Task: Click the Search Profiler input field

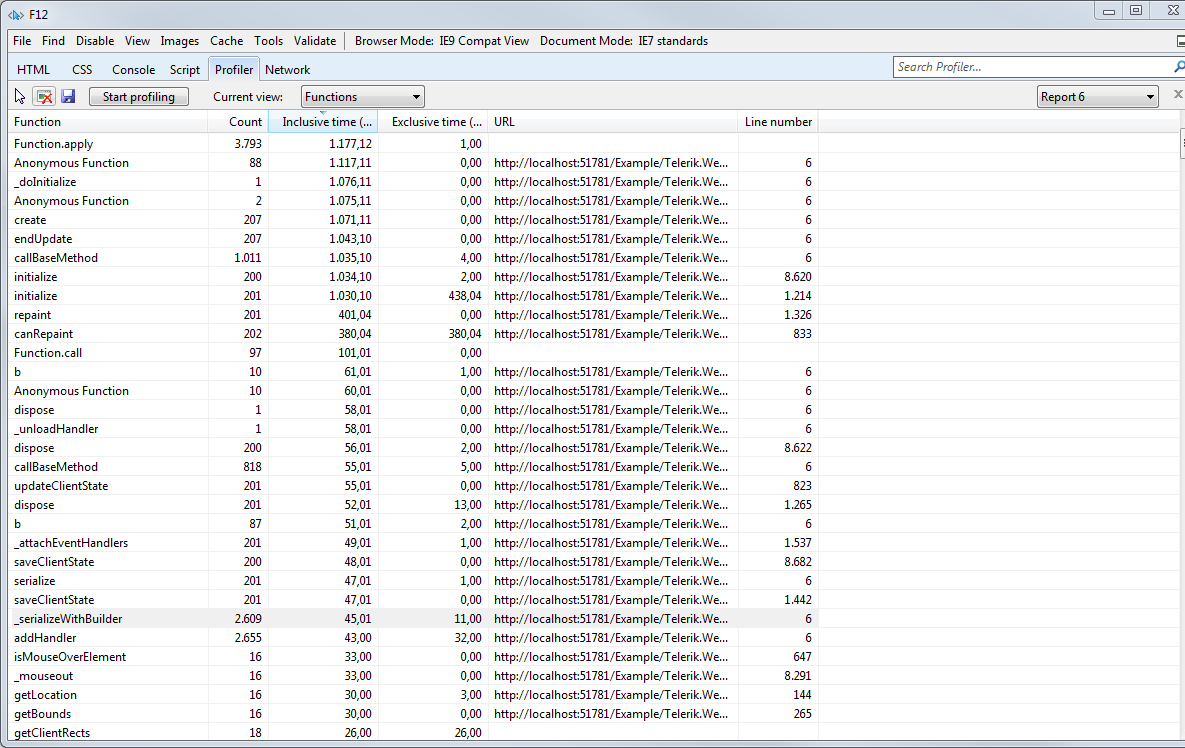Action: [1032, 67]
